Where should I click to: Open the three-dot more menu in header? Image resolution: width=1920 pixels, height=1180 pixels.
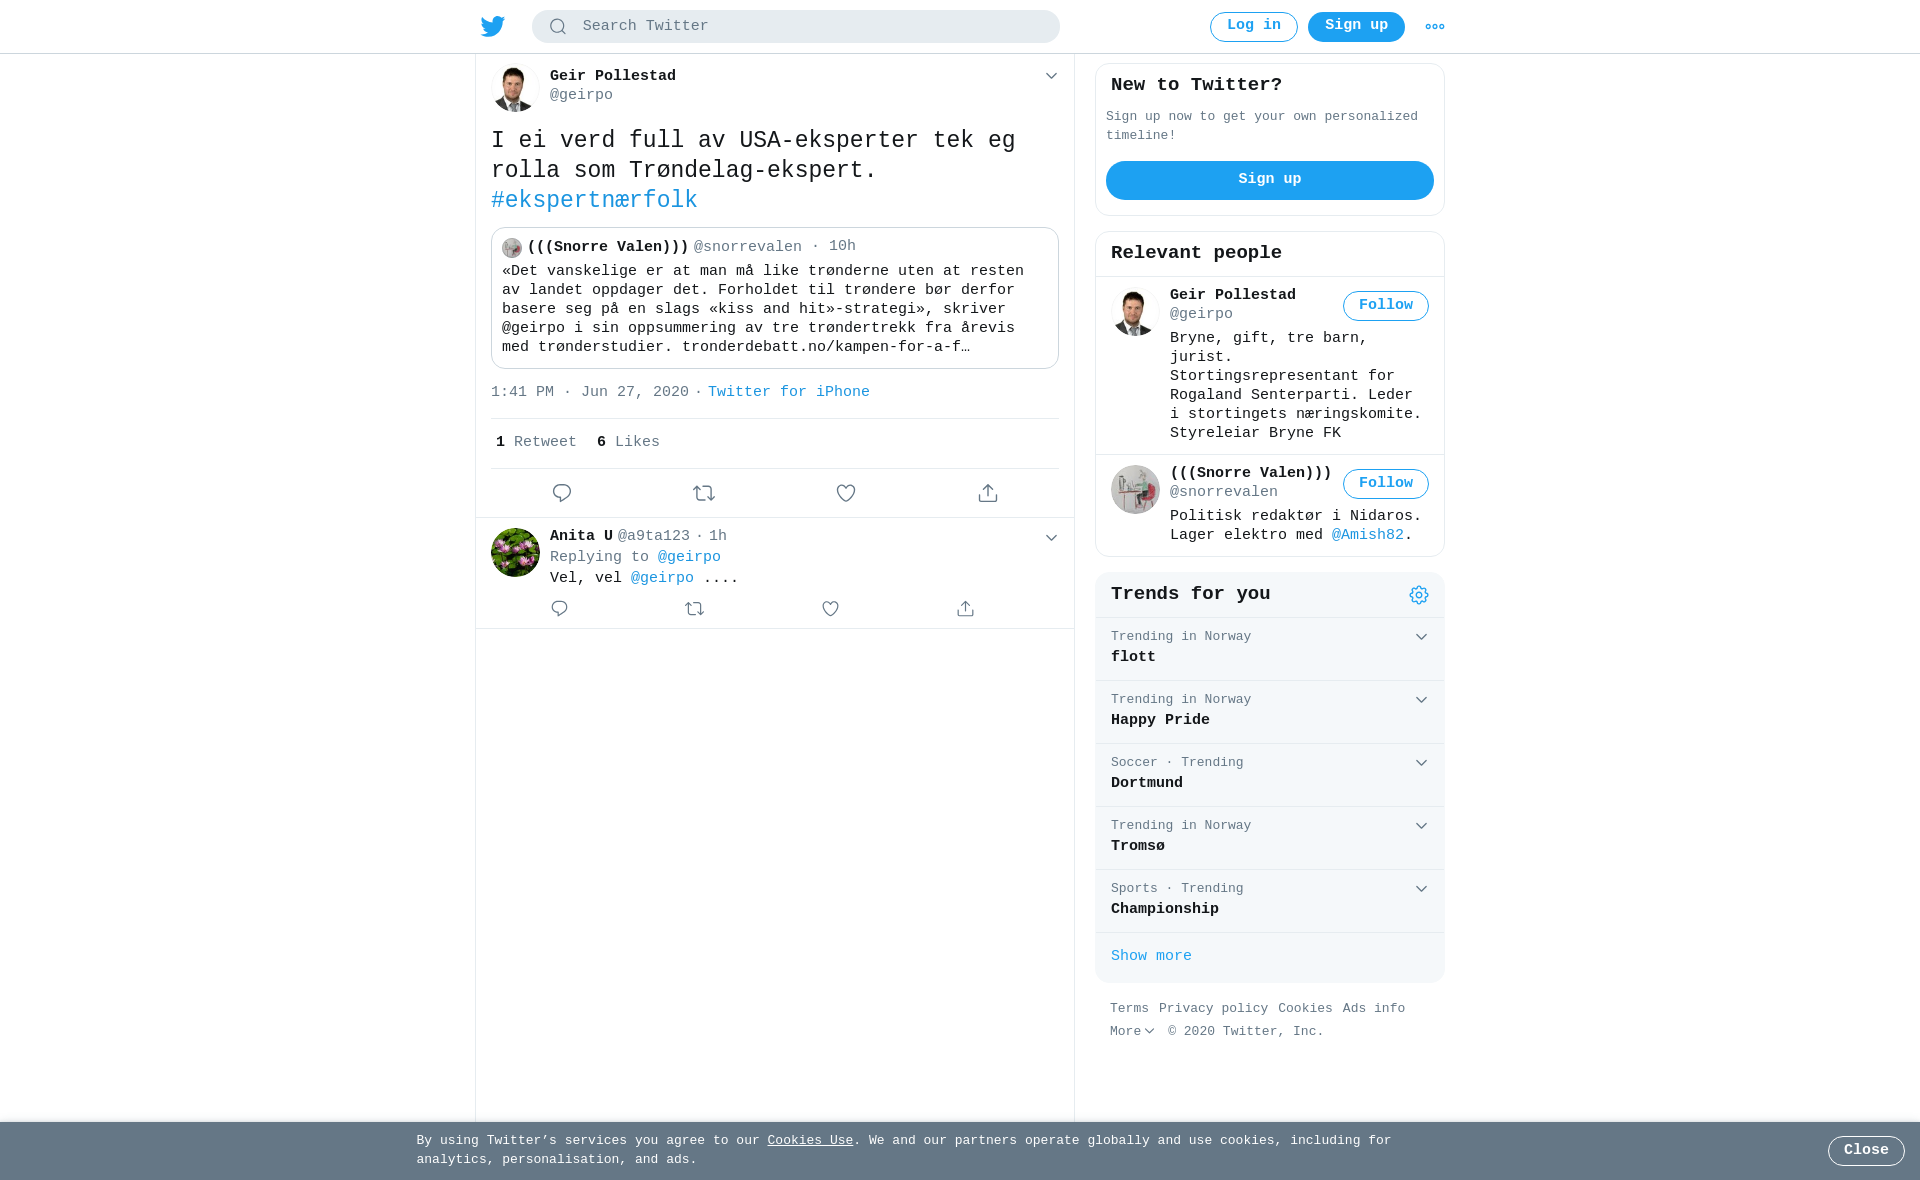[x=1435, y=27]
